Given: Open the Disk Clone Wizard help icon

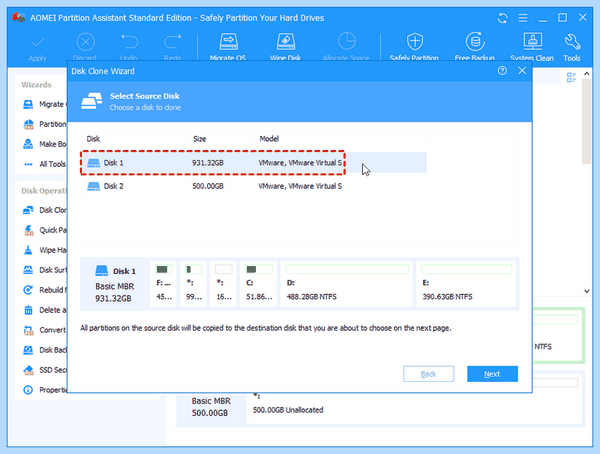Looking at the screenshot, I should click(502, 70).
